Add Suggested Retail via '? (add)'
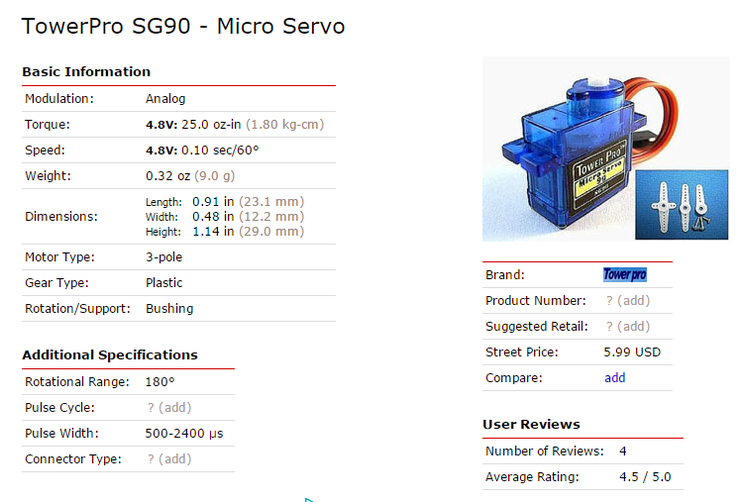 click(628, 326)
